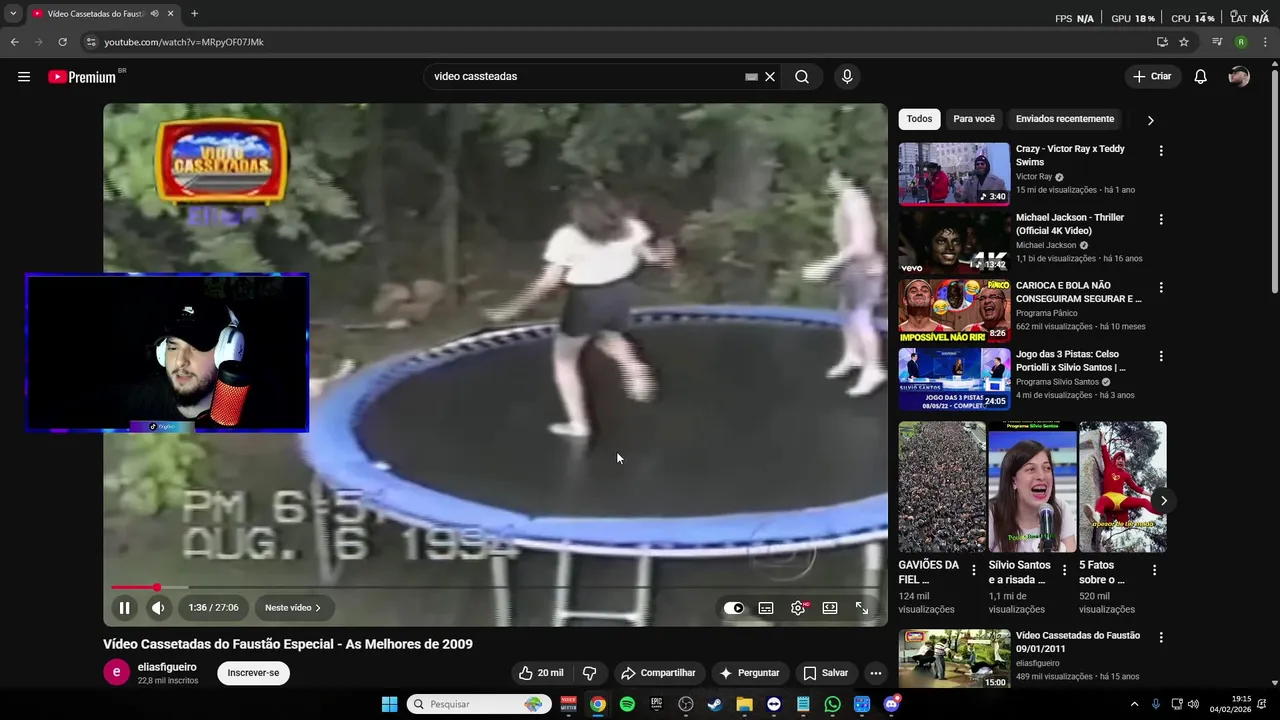Click the 1:36 / 27:06 time display

tap(213, 608)
